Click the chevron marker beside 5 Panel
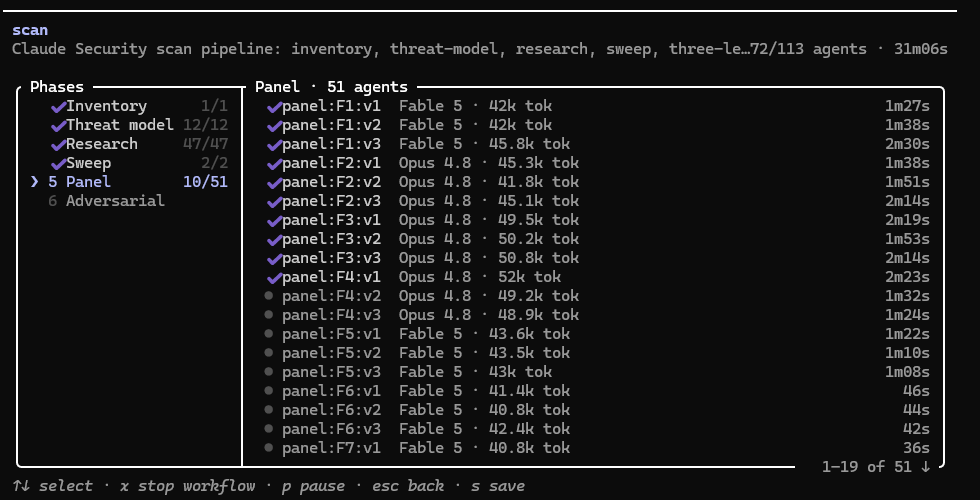This screenshot has height=500, width=980. pos(35,182)
